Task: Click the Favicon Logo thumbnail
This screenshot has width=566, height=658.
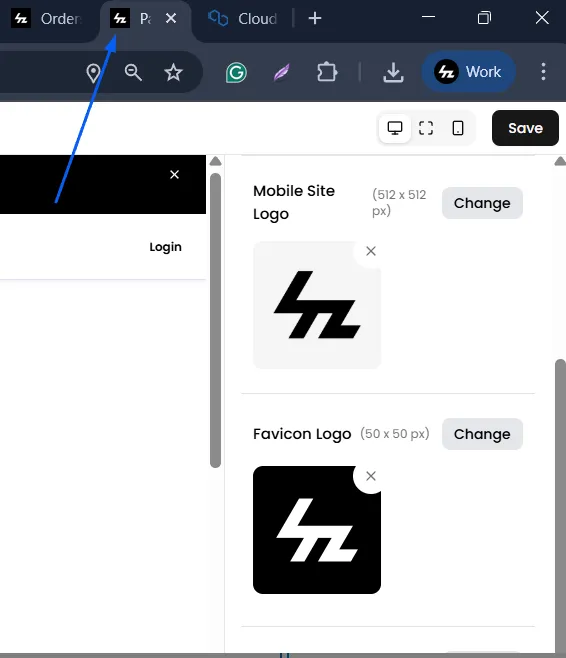Action: tap(317, 530)
